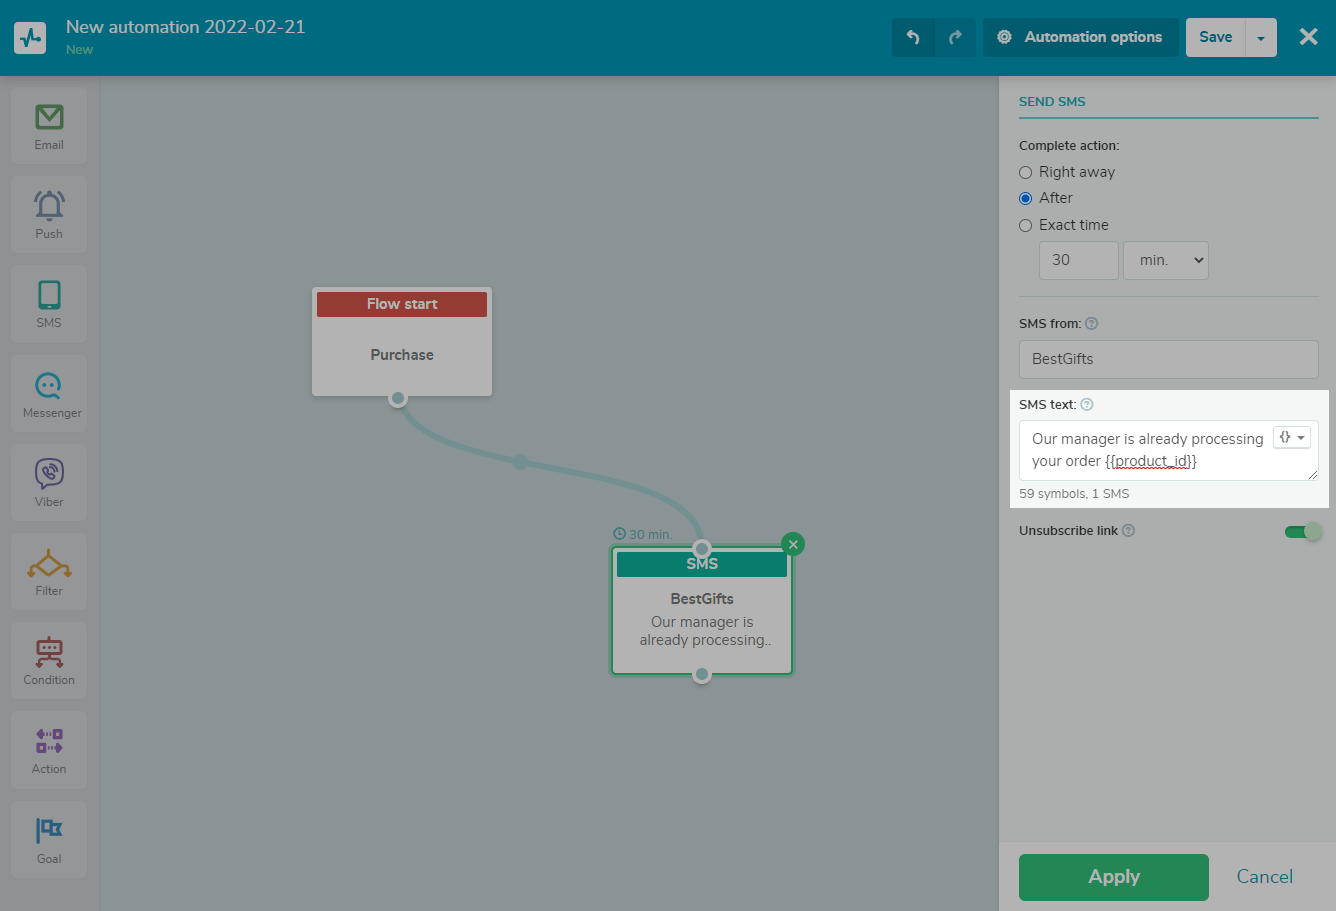Screen dimensions: 1336x911
Task: Select the Goal flag block
Action: (x=49, y=839)
